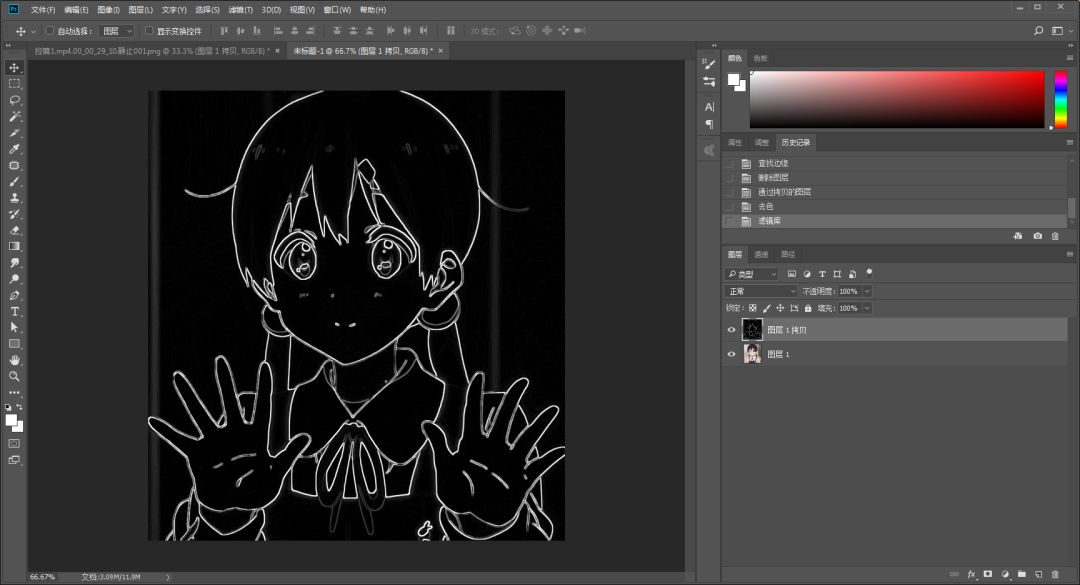Screen dimensions: 1080x585
Task: Select the Eyedropper tool
Action: [14, 149]
